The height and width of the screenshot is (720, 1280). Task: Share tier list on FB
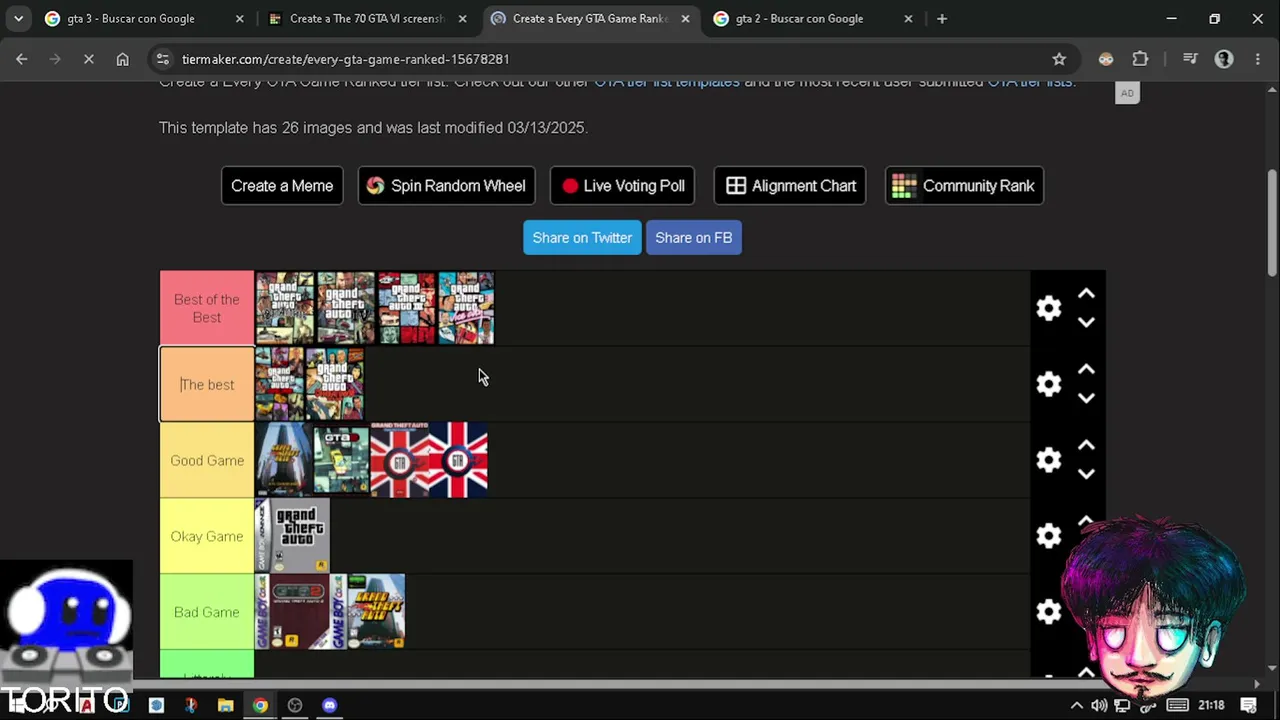coord(694,237)
